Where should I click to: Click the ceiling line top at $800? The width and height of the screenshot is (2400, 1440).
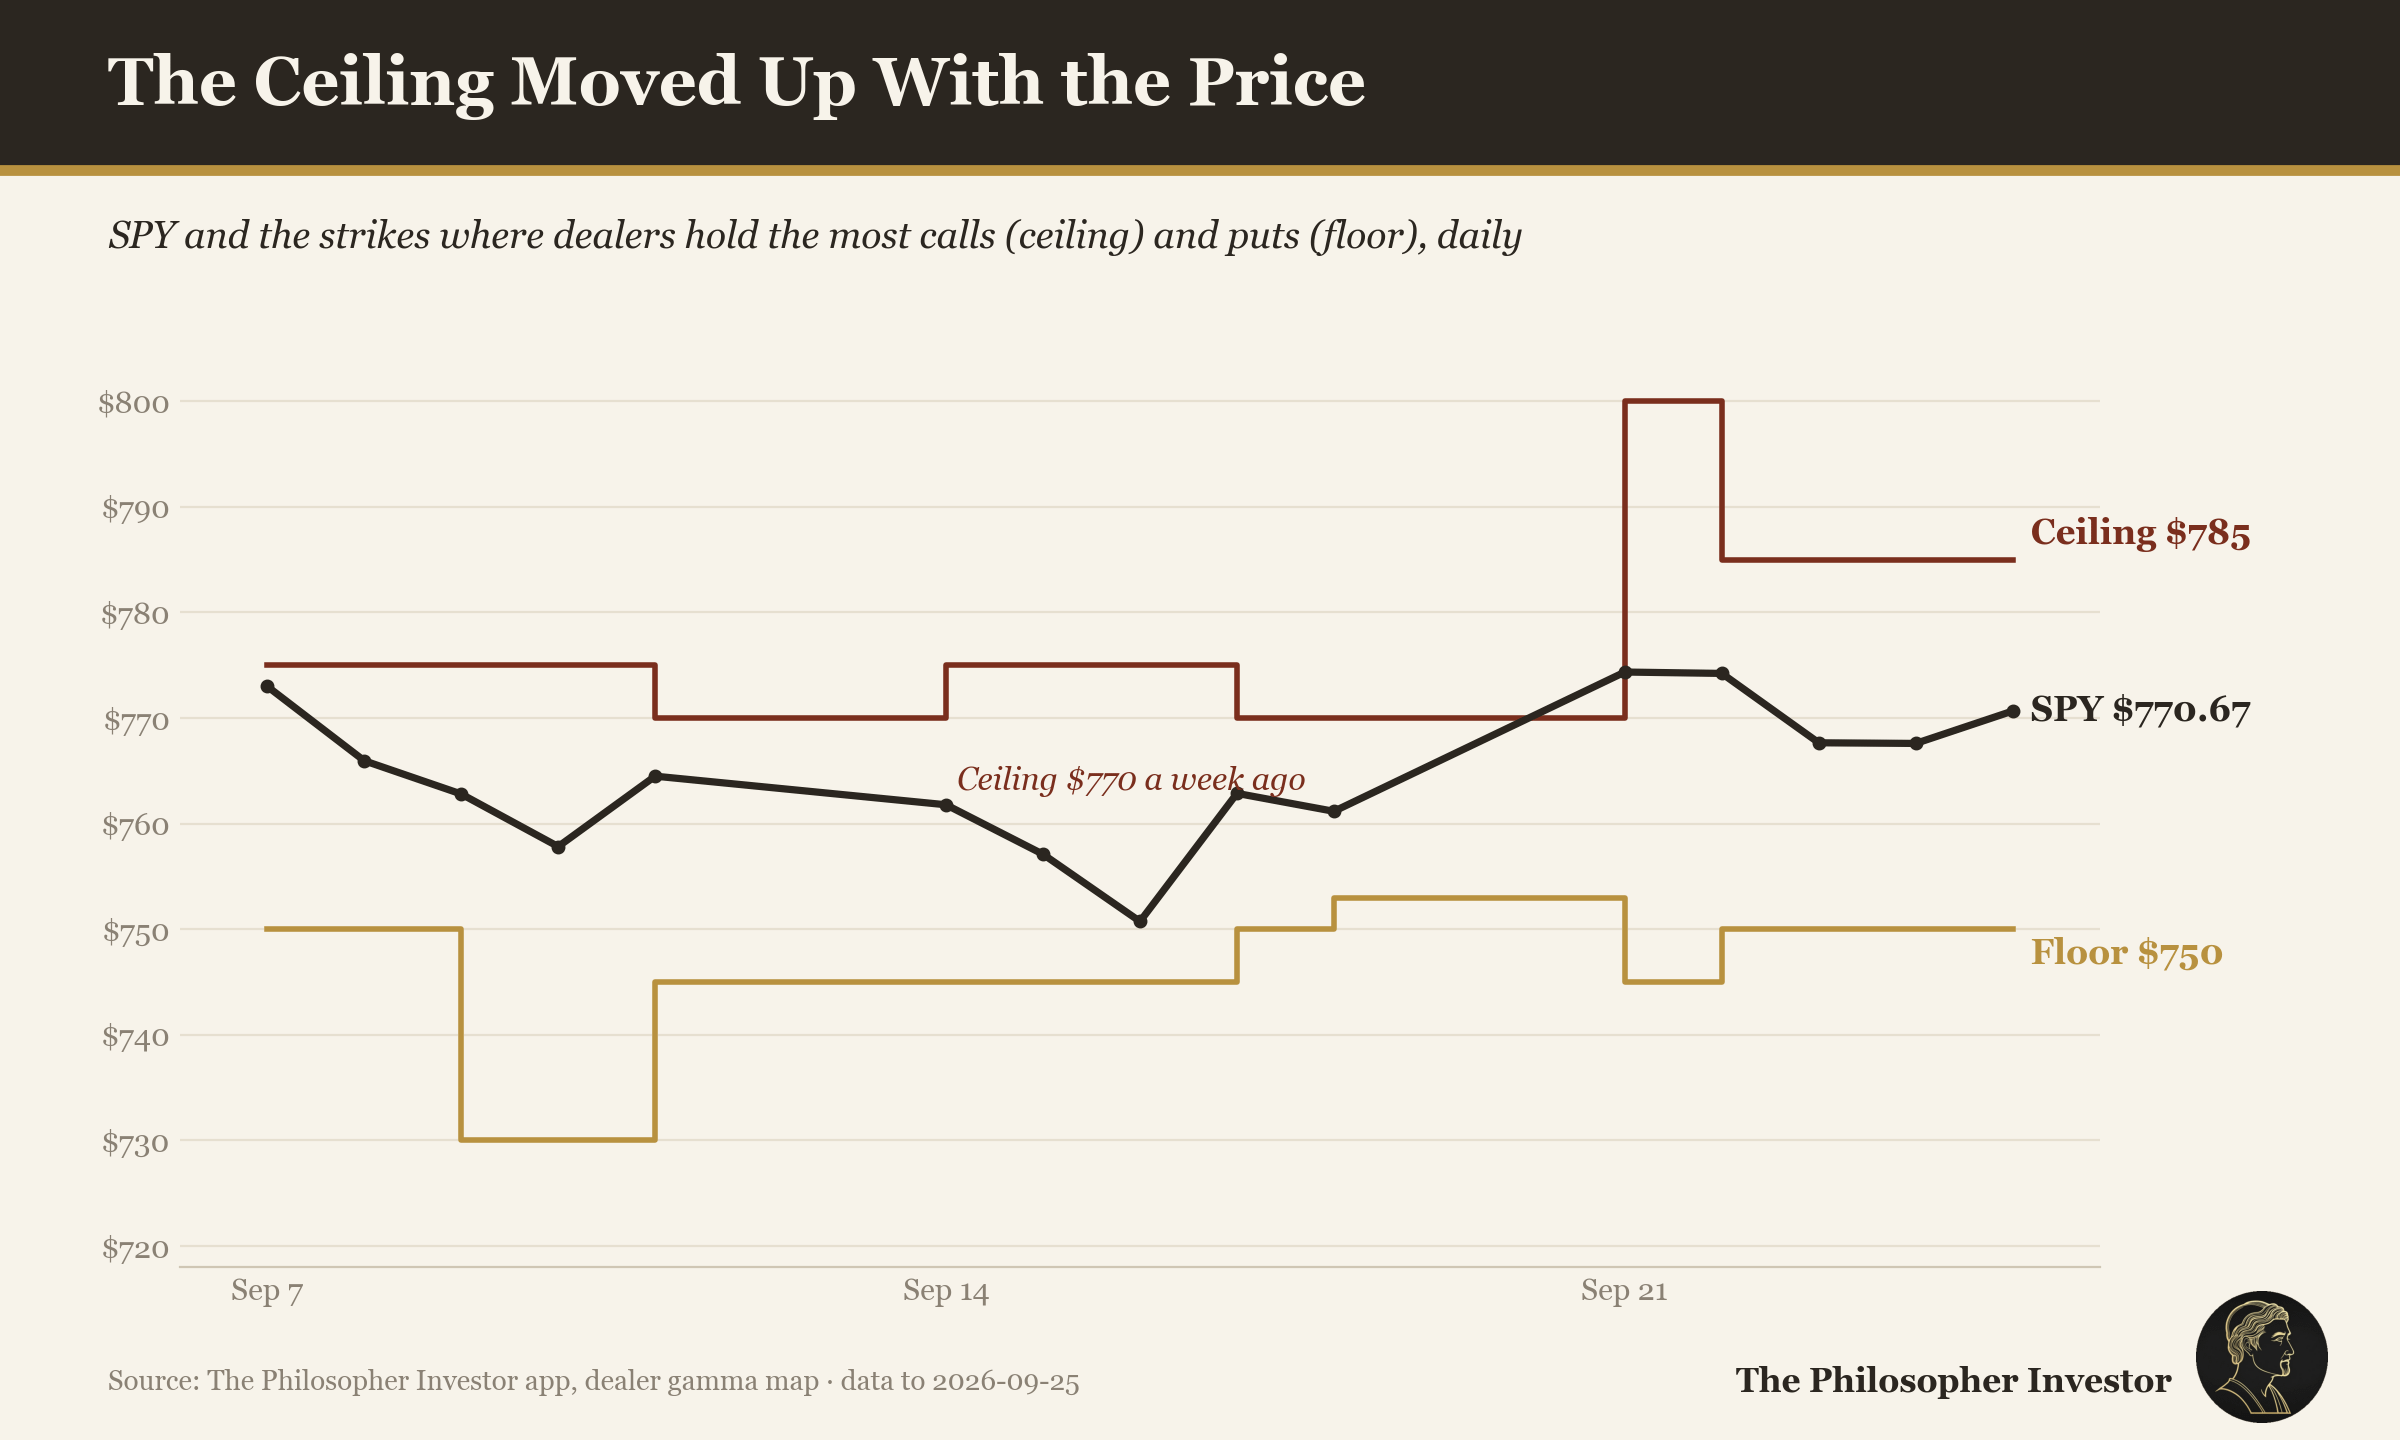click(1673, 401)
